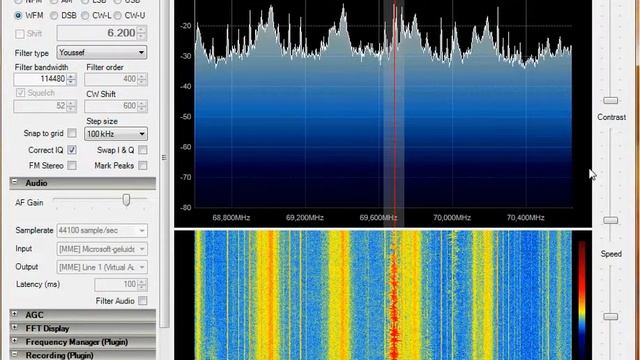Click the panel splitter grip handle

[164, 158]
